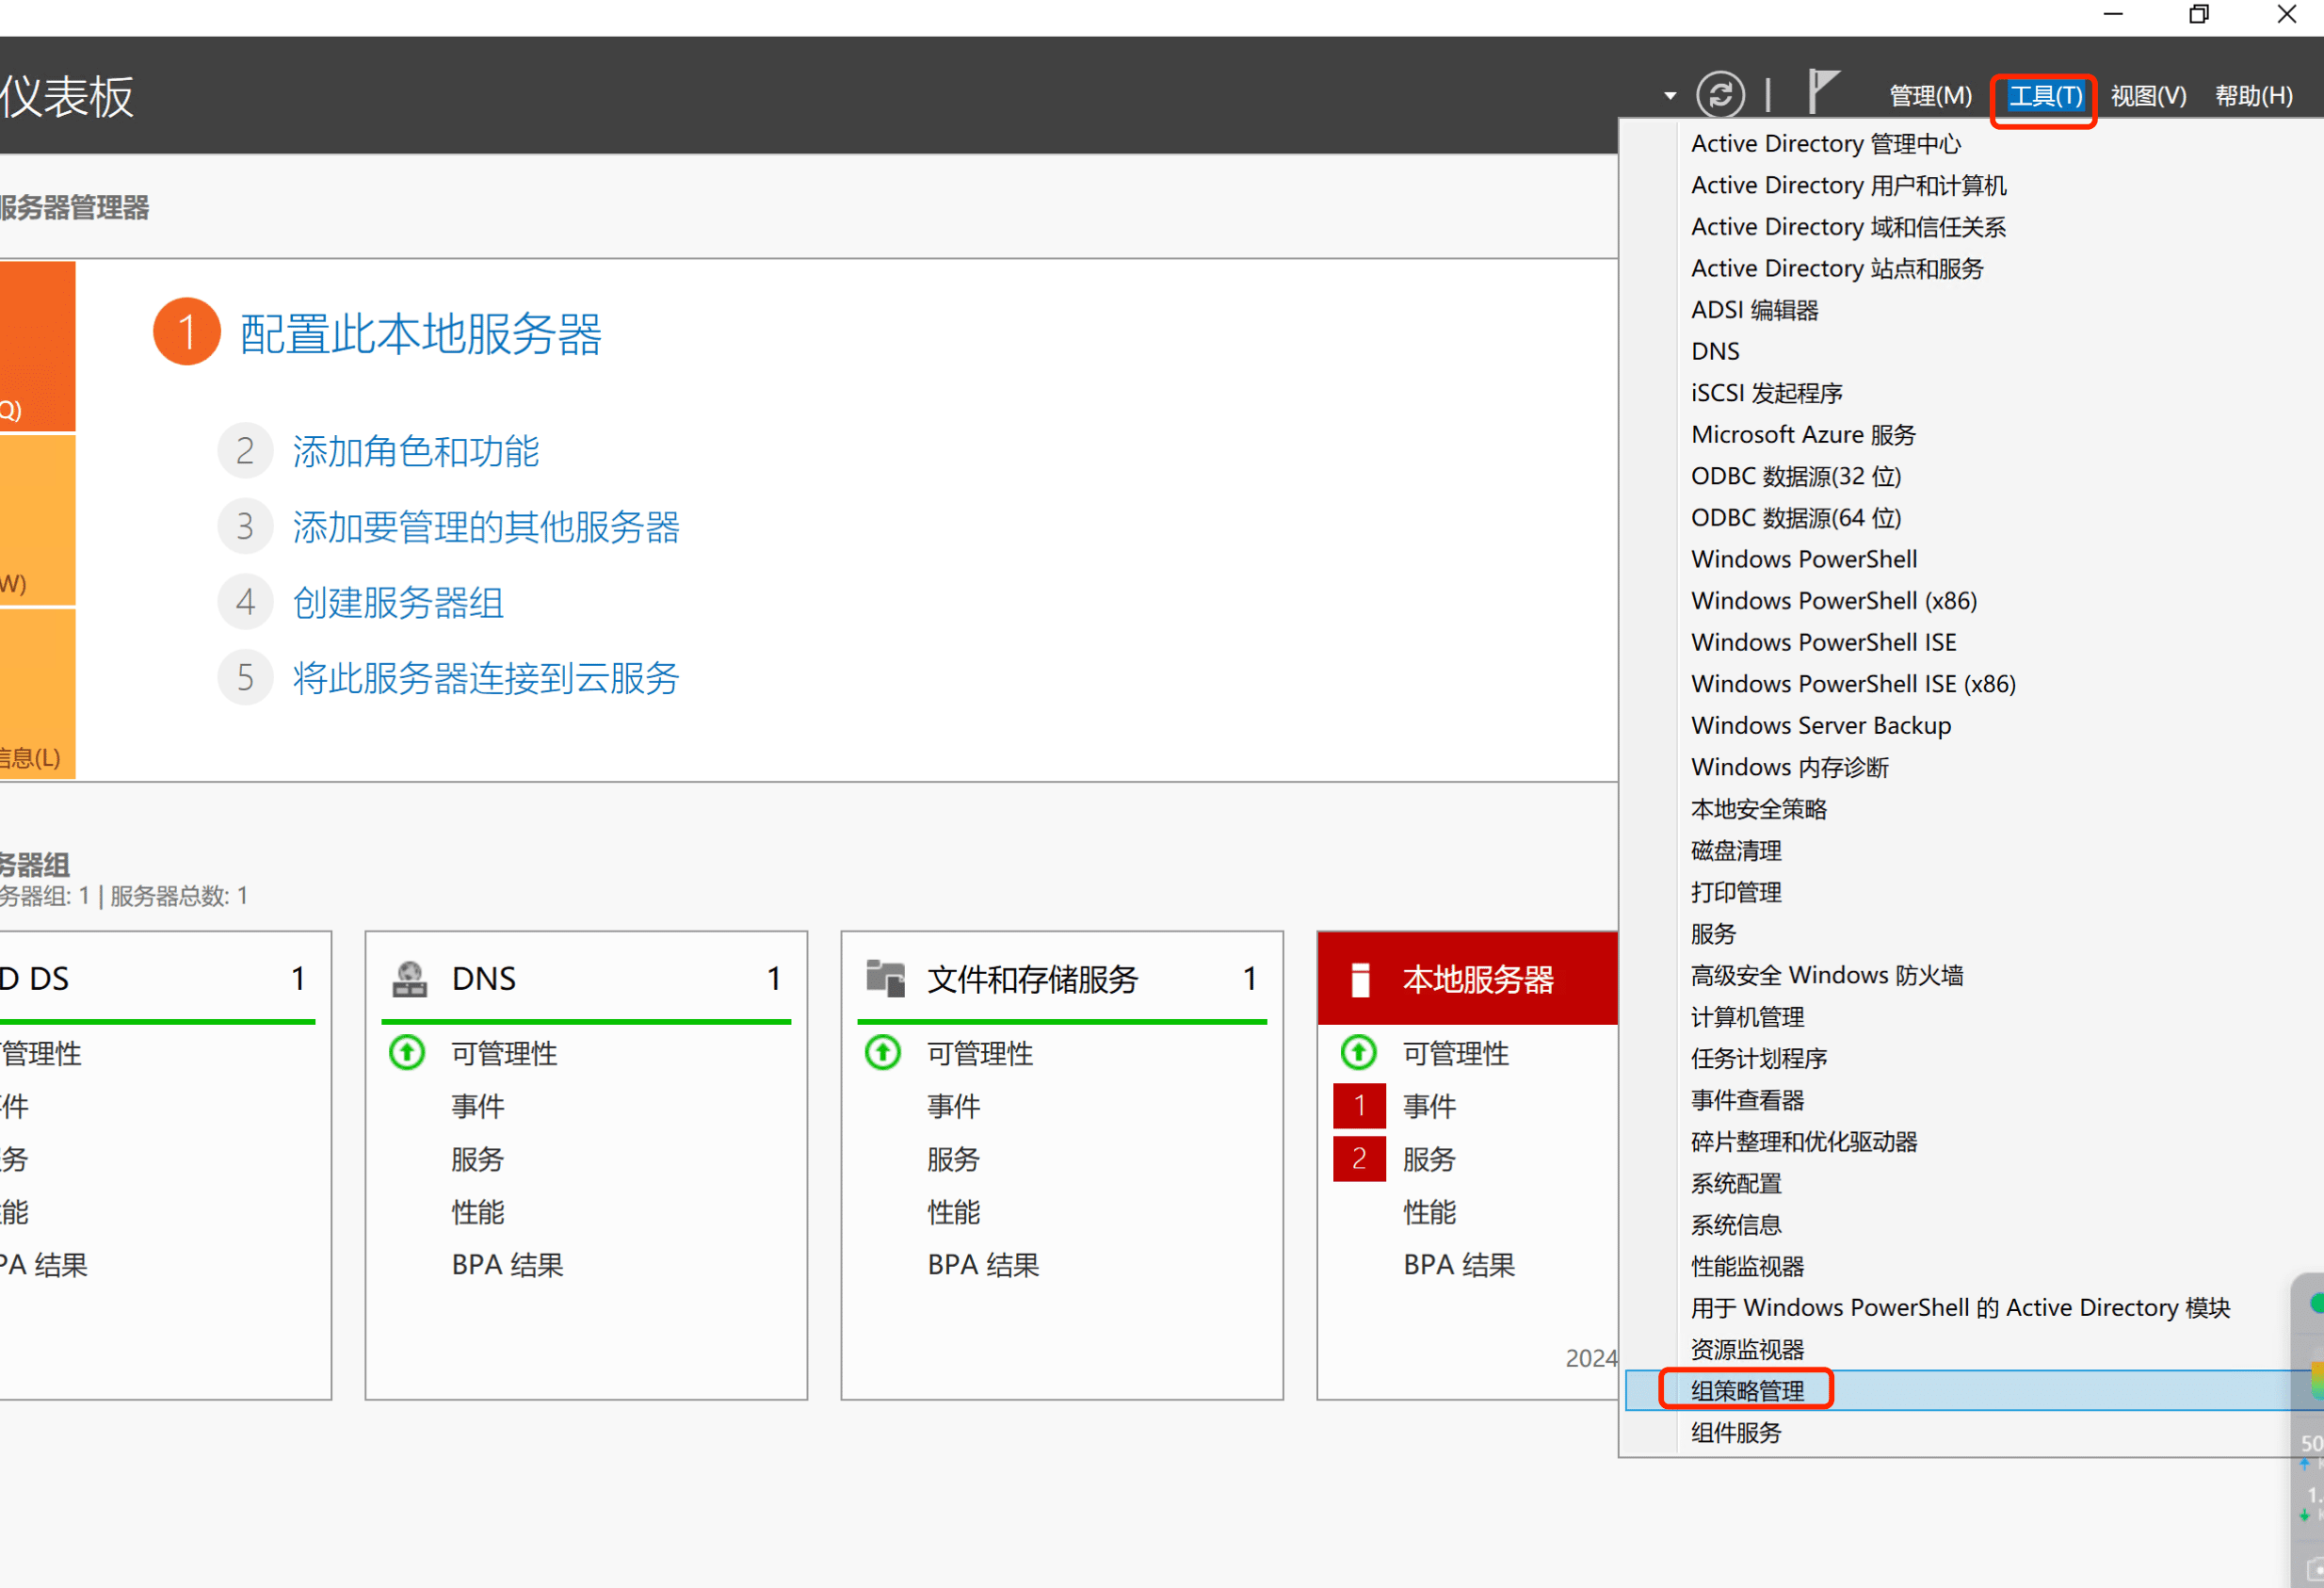2324x1588 pixels.
Task: Click 创建服务器组 link
Action: click(398, 602)
